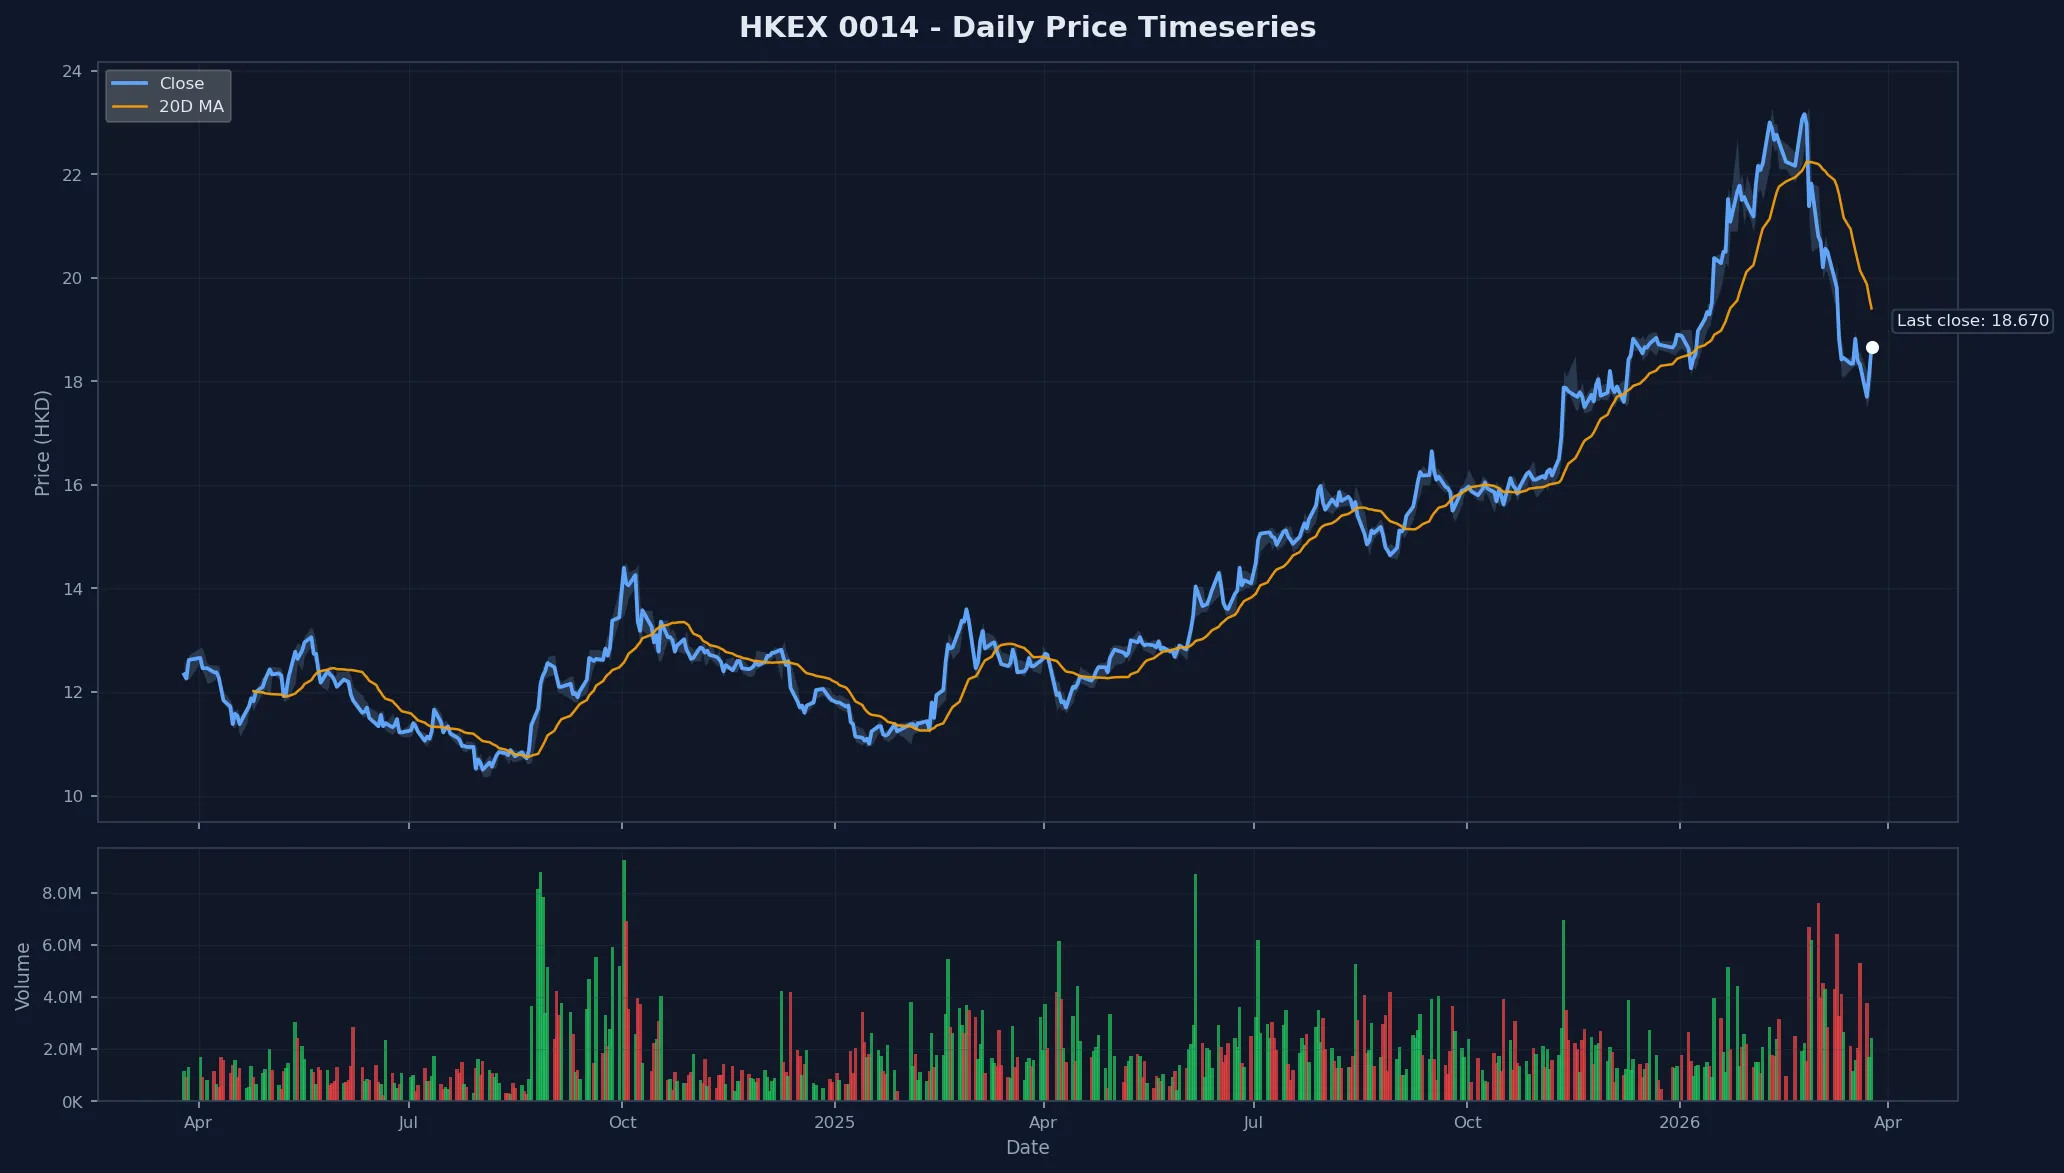Click the Date axis label

[x=1027, y=1148]
